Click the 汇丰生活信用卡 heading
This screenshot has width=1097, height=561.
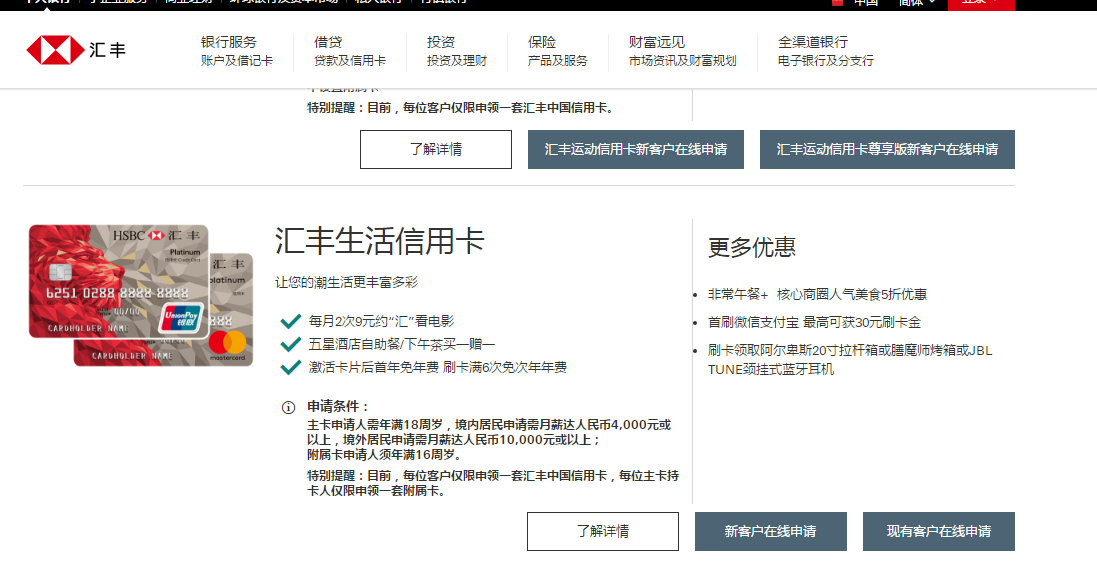point(380,241)
